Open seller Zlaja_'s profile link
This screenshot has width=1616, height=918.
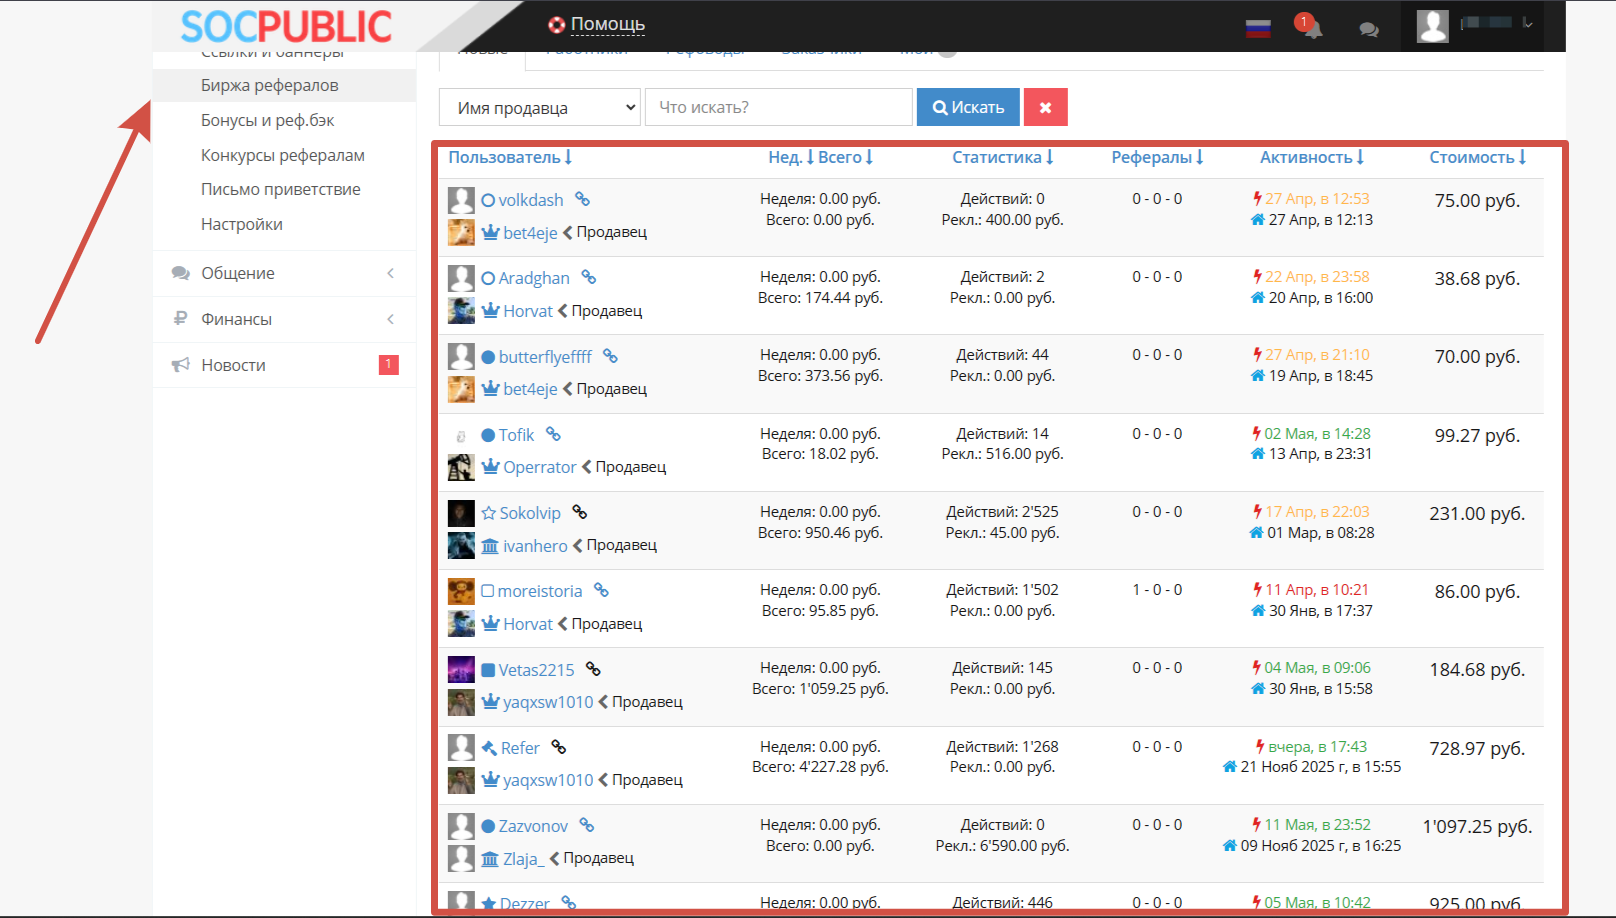(524, 858)
